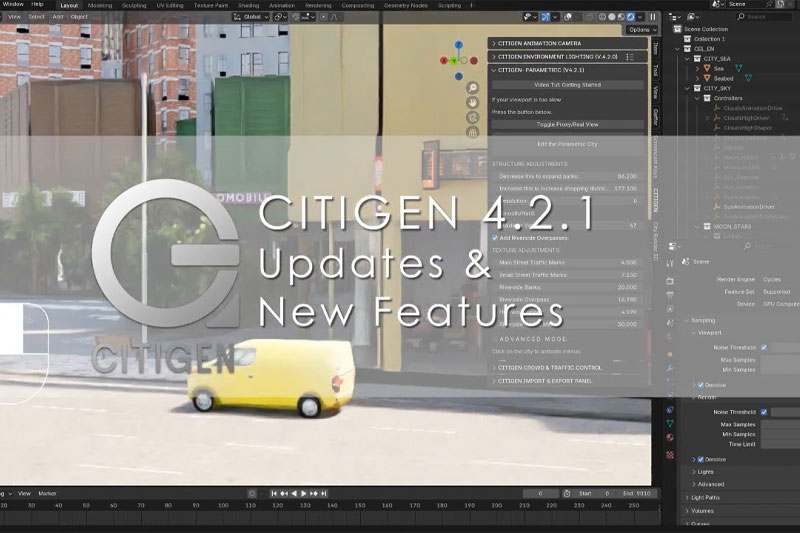Image resolution: width=800 pixels, height=533 pixels.
Task: Click Toggle Proxy/Real View button
Action: click(x=567, y=124)
